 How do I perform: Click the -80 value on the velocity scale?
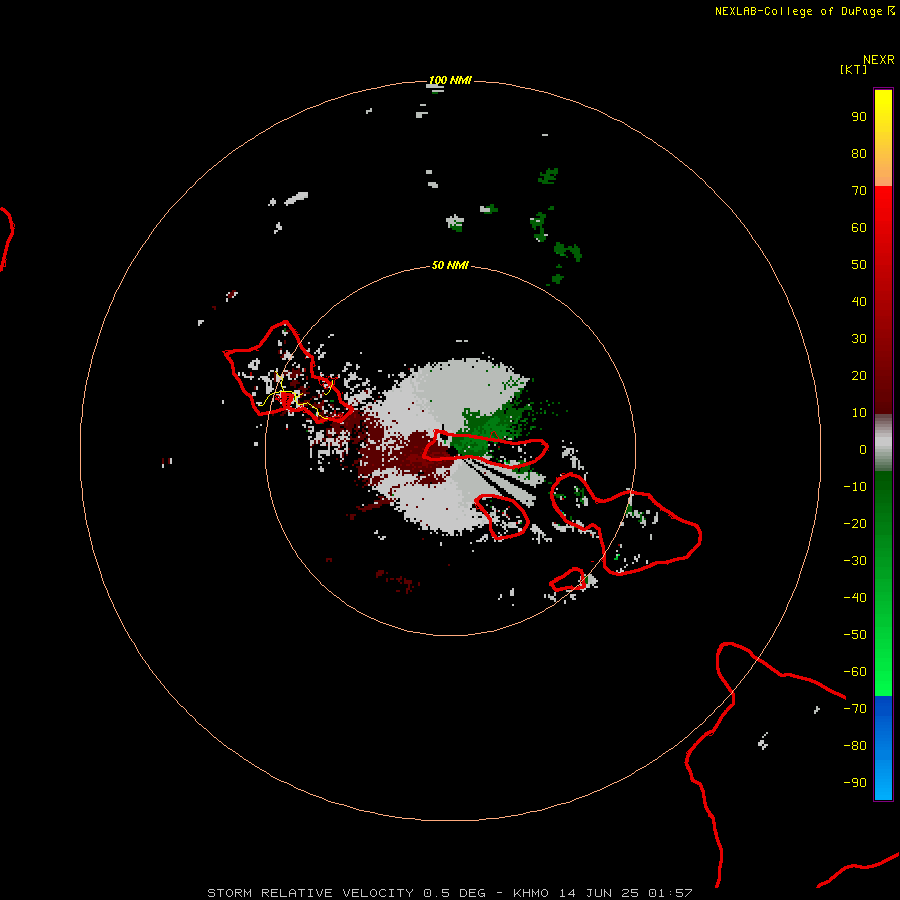click(x=855, y=746)
